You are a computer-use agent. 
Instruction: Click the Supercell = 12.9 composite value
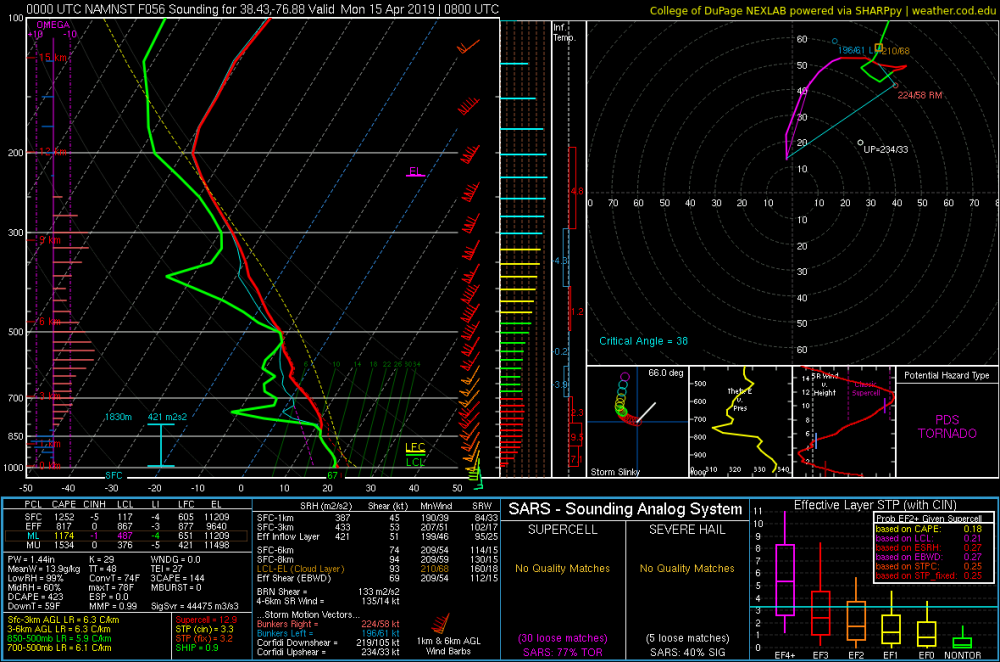pyautogui.click(x=206, y=619)
